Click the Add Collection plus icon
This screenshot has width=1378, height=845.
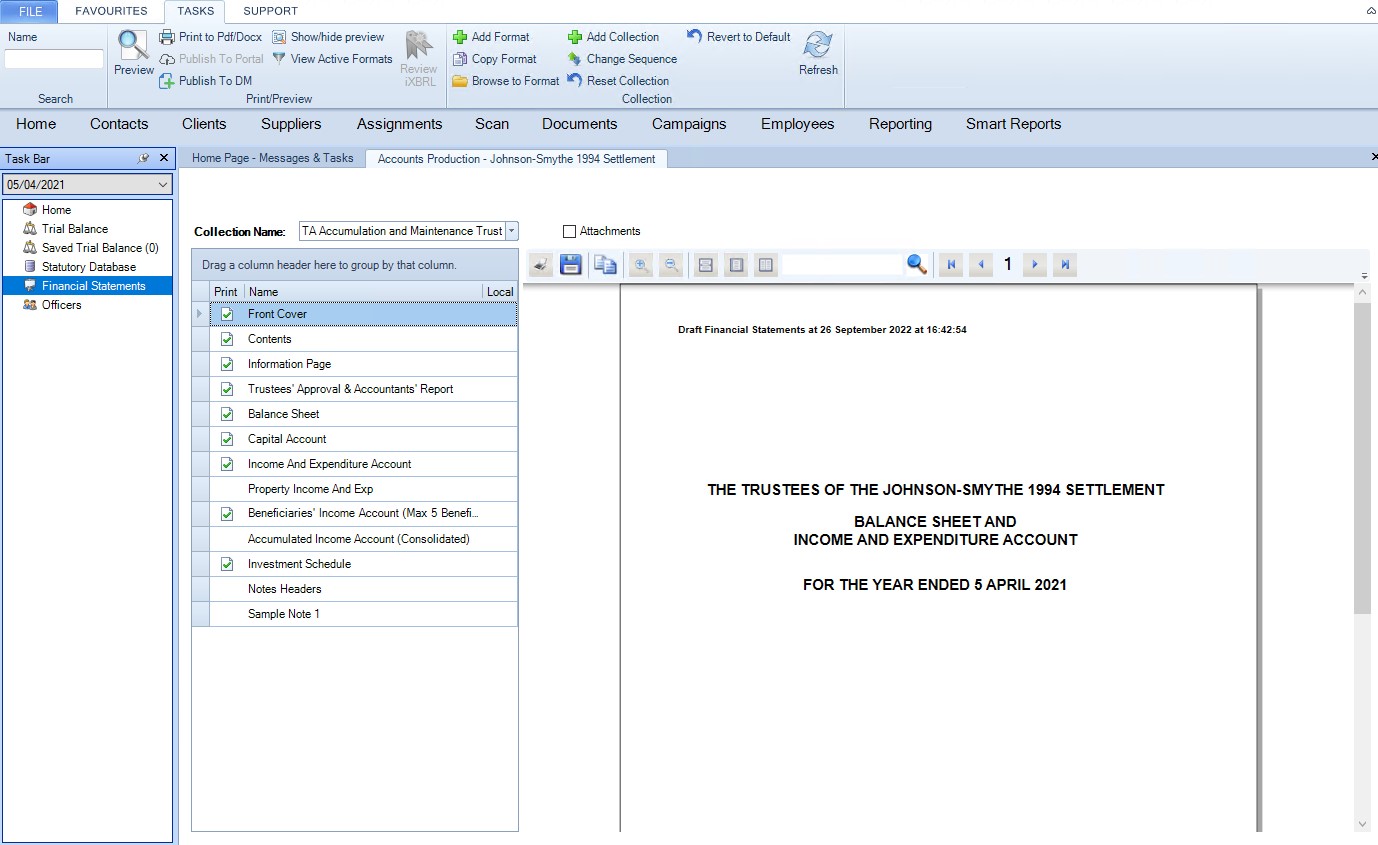click(x=575, y=37)
